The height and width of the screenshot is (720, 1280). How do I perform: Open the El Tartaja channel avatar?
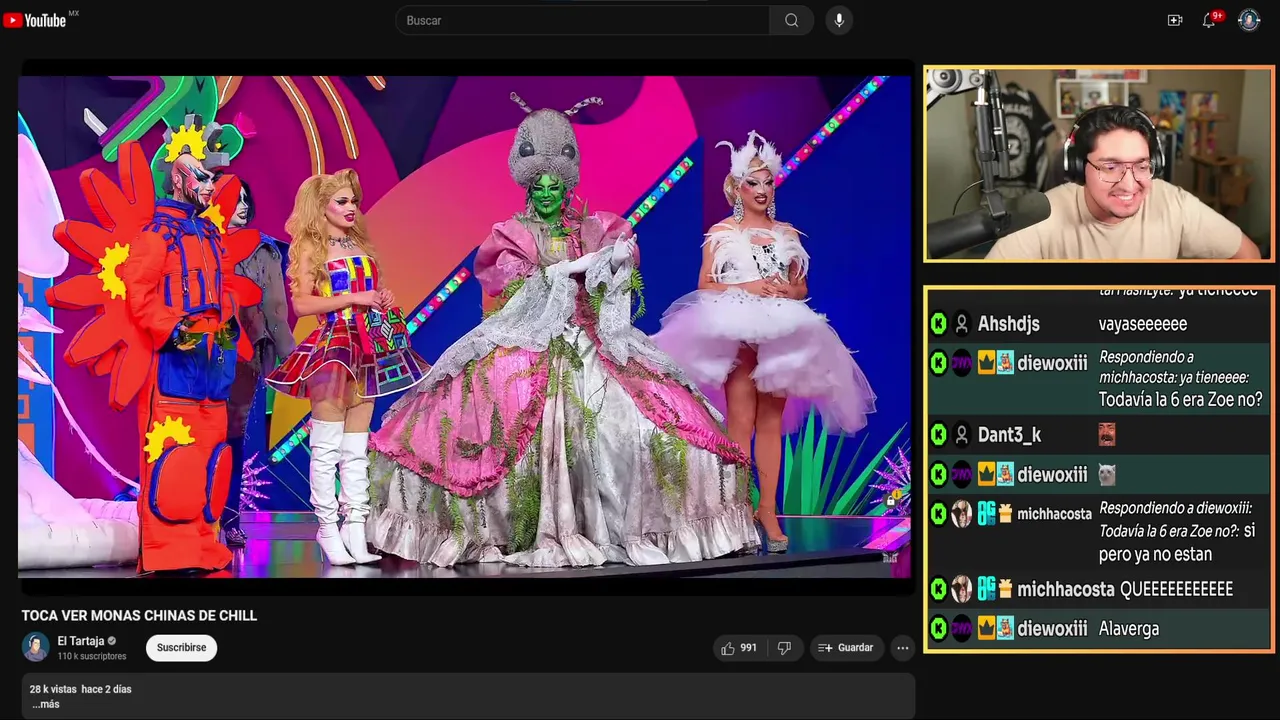tap(36, 647)
